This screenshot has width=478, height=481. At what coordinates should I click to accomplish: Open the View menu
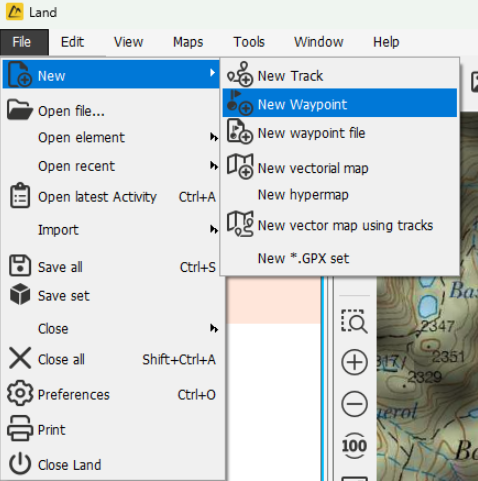(x=128, y=42)
